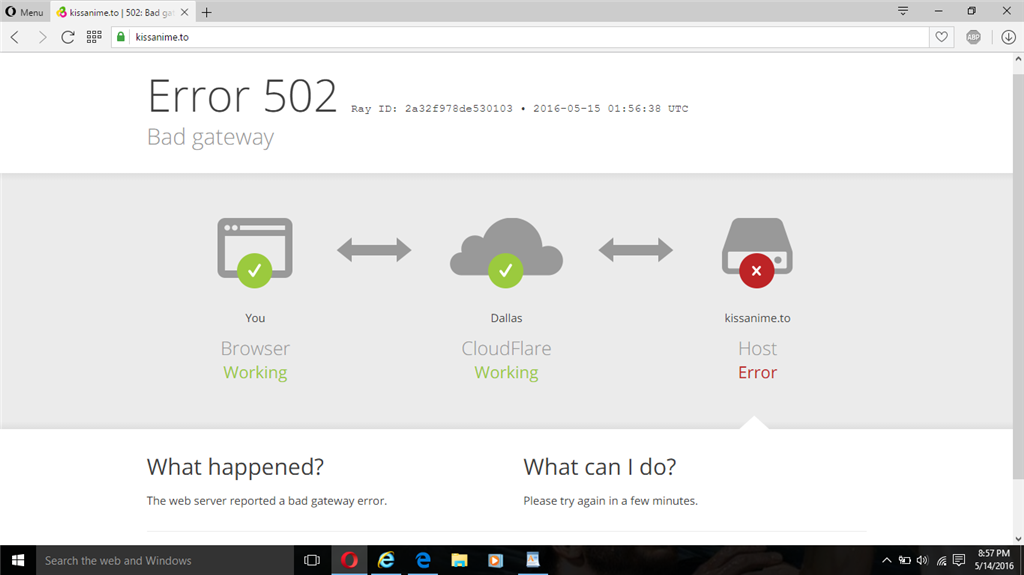Open a new tab with the plus button
The width and height of the screenshot is (1024, 575).
[x=206, y=12]
